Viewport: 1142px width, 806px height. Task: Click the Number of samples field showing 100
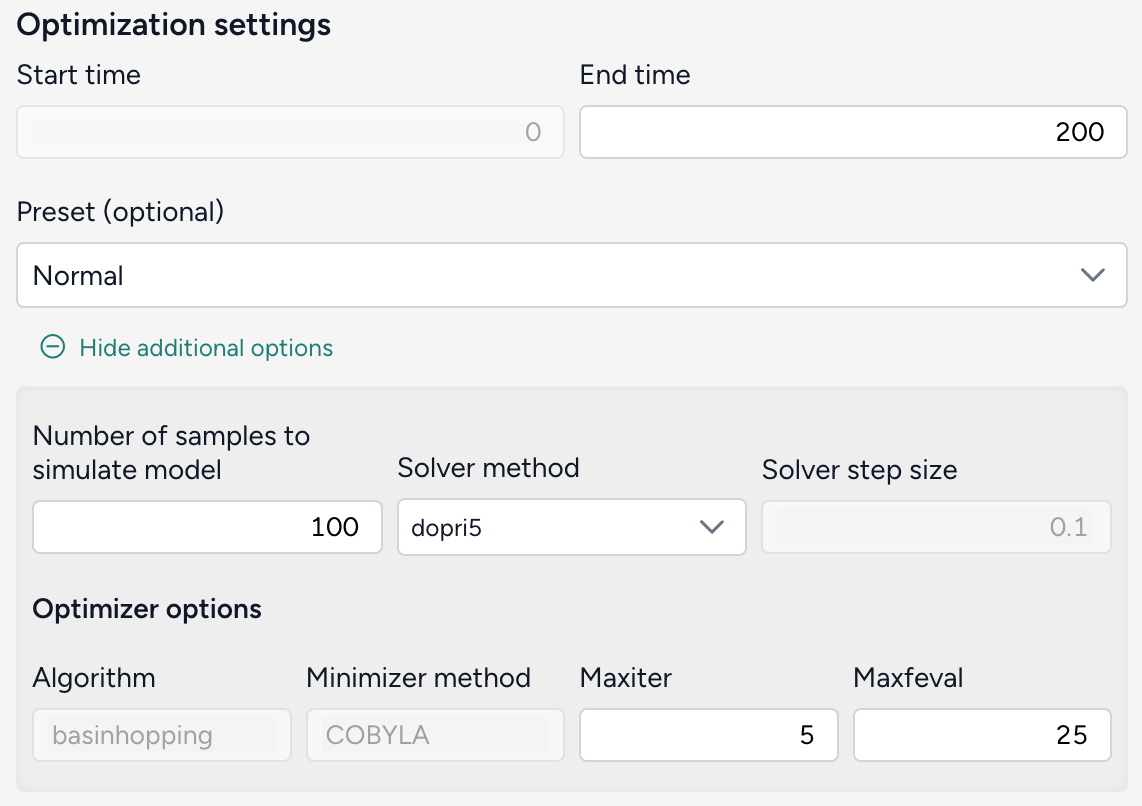(x=207, y=527)
